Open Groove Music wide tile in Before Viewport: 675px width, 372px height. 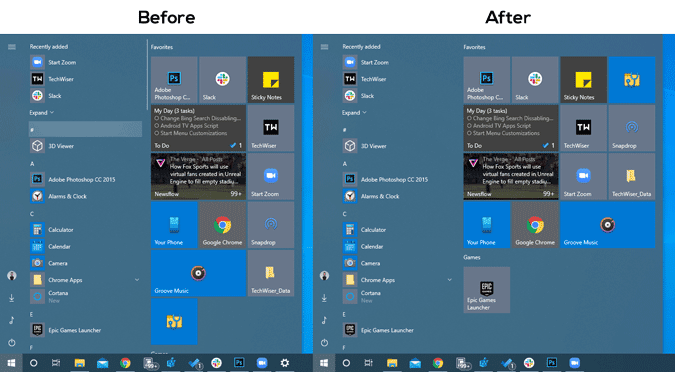pos(198,273)
